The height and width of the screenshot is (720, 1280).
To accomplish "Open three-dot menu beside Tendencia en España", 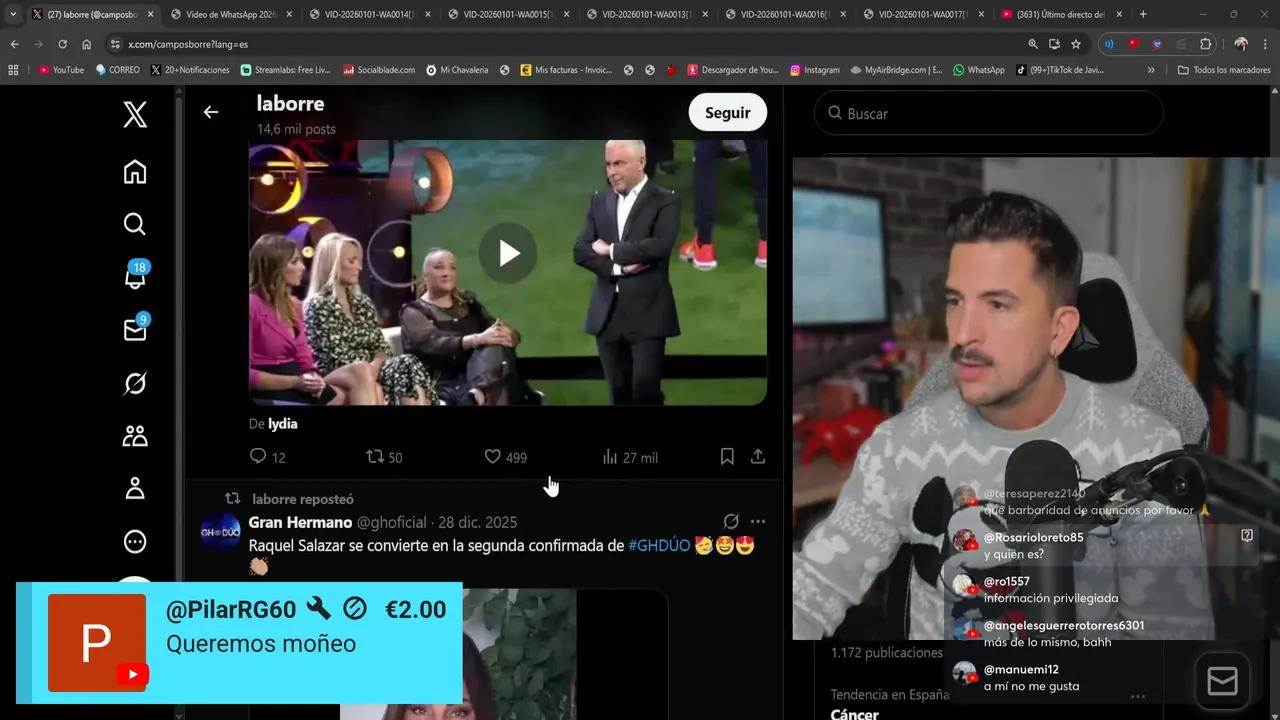I will 1137,696.
